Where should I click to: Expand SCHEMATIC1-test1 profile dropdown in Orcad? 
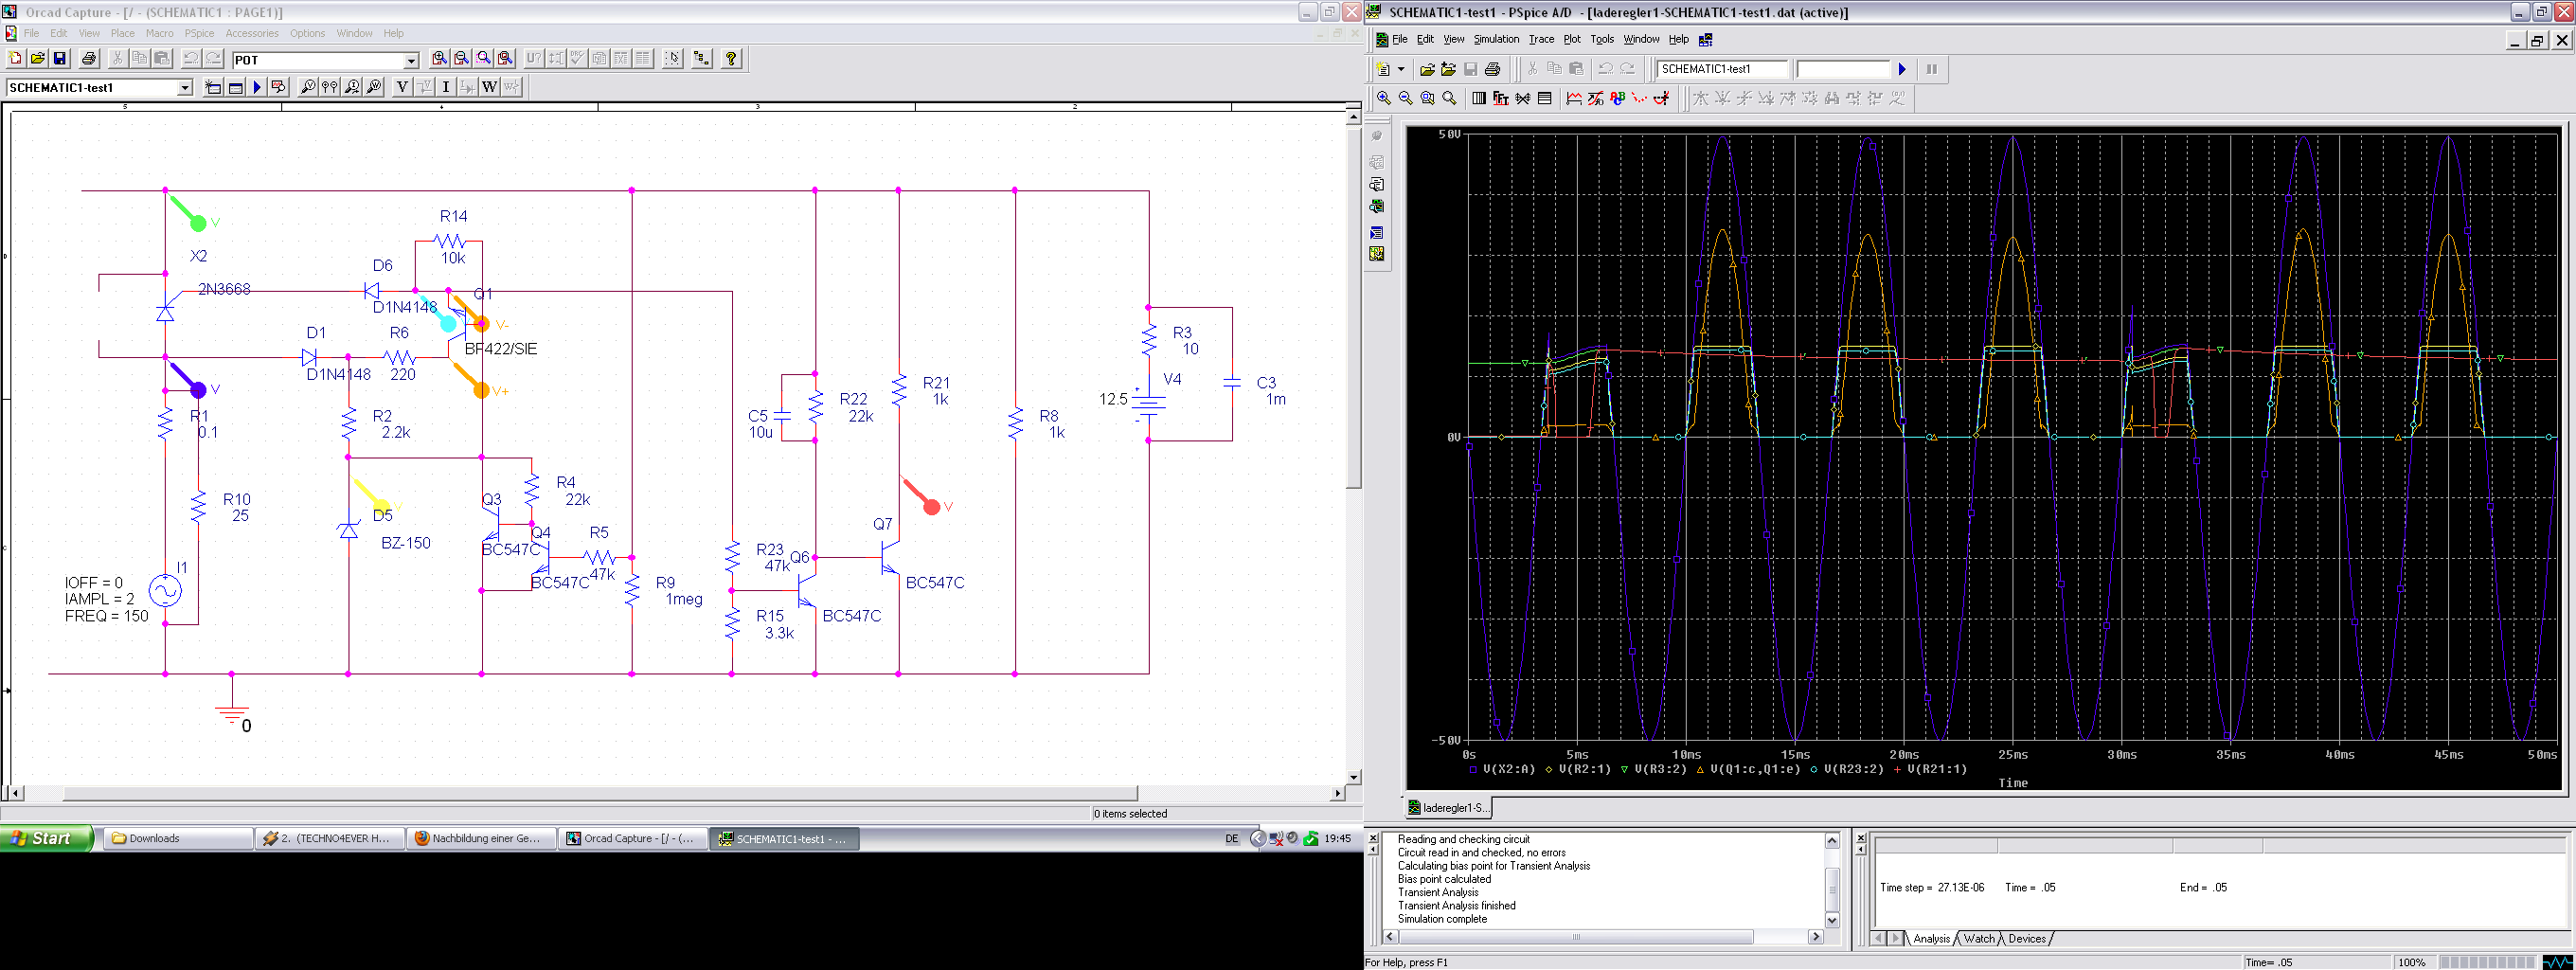click(x=185, y=88)
